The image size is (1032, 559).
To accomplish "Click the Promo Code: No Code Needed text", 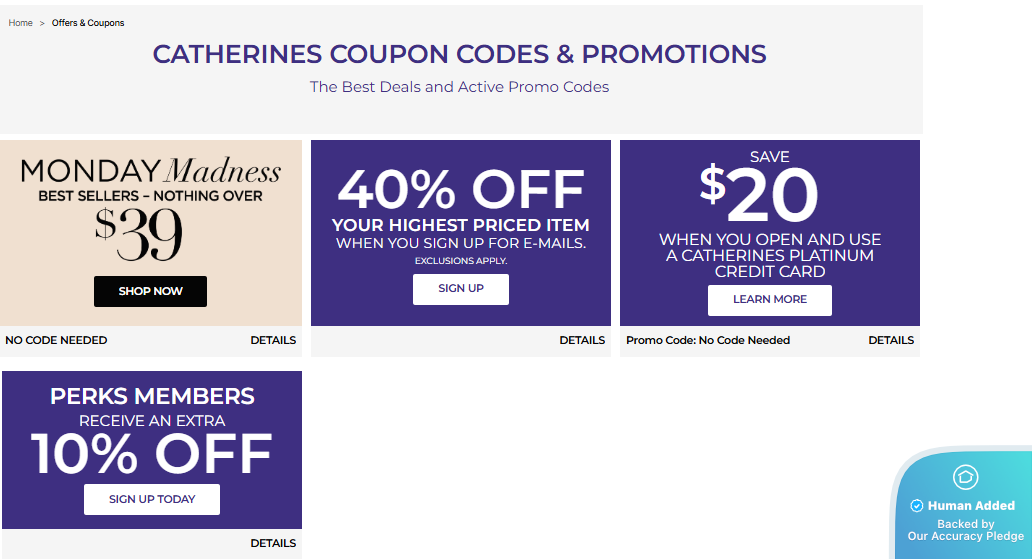I will pyautogui.click(x=707, y=340).
